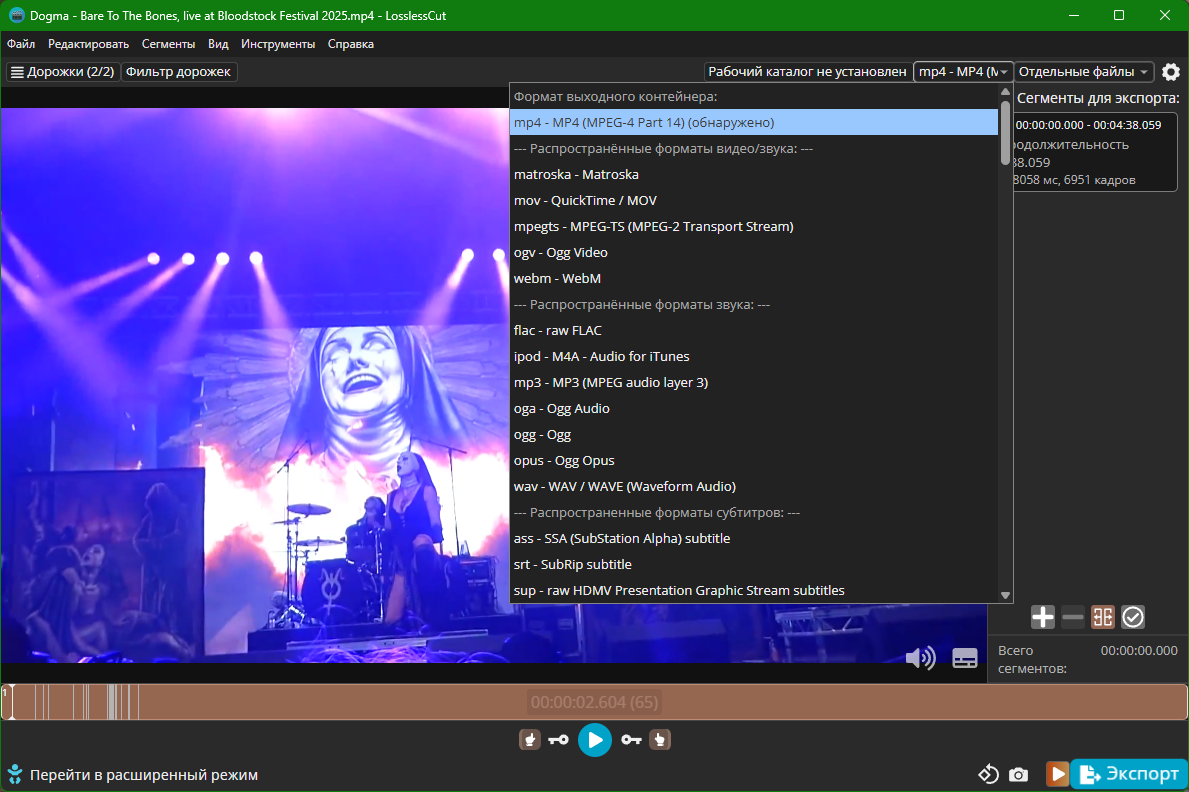Click the brown timeline bar
1189x792 pixels.
tap(594, 702)
